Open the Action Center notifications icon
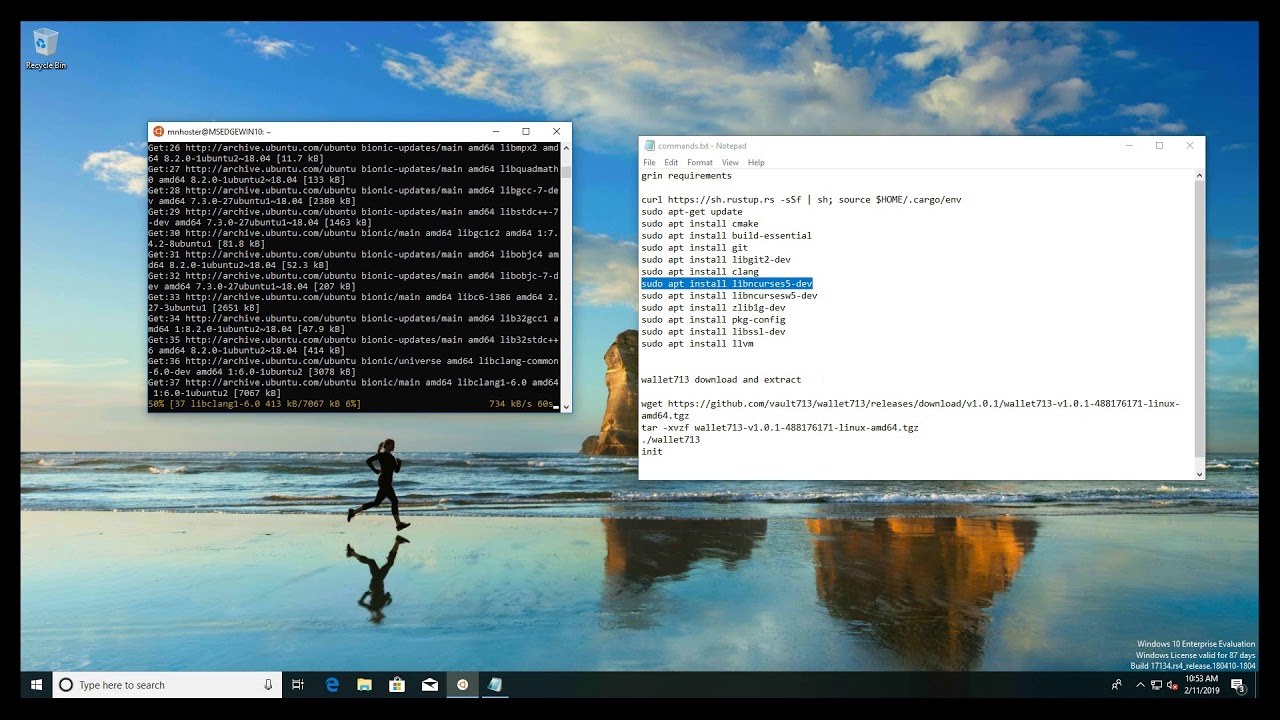This screenshot has height=720, width=1280. 1238,685
